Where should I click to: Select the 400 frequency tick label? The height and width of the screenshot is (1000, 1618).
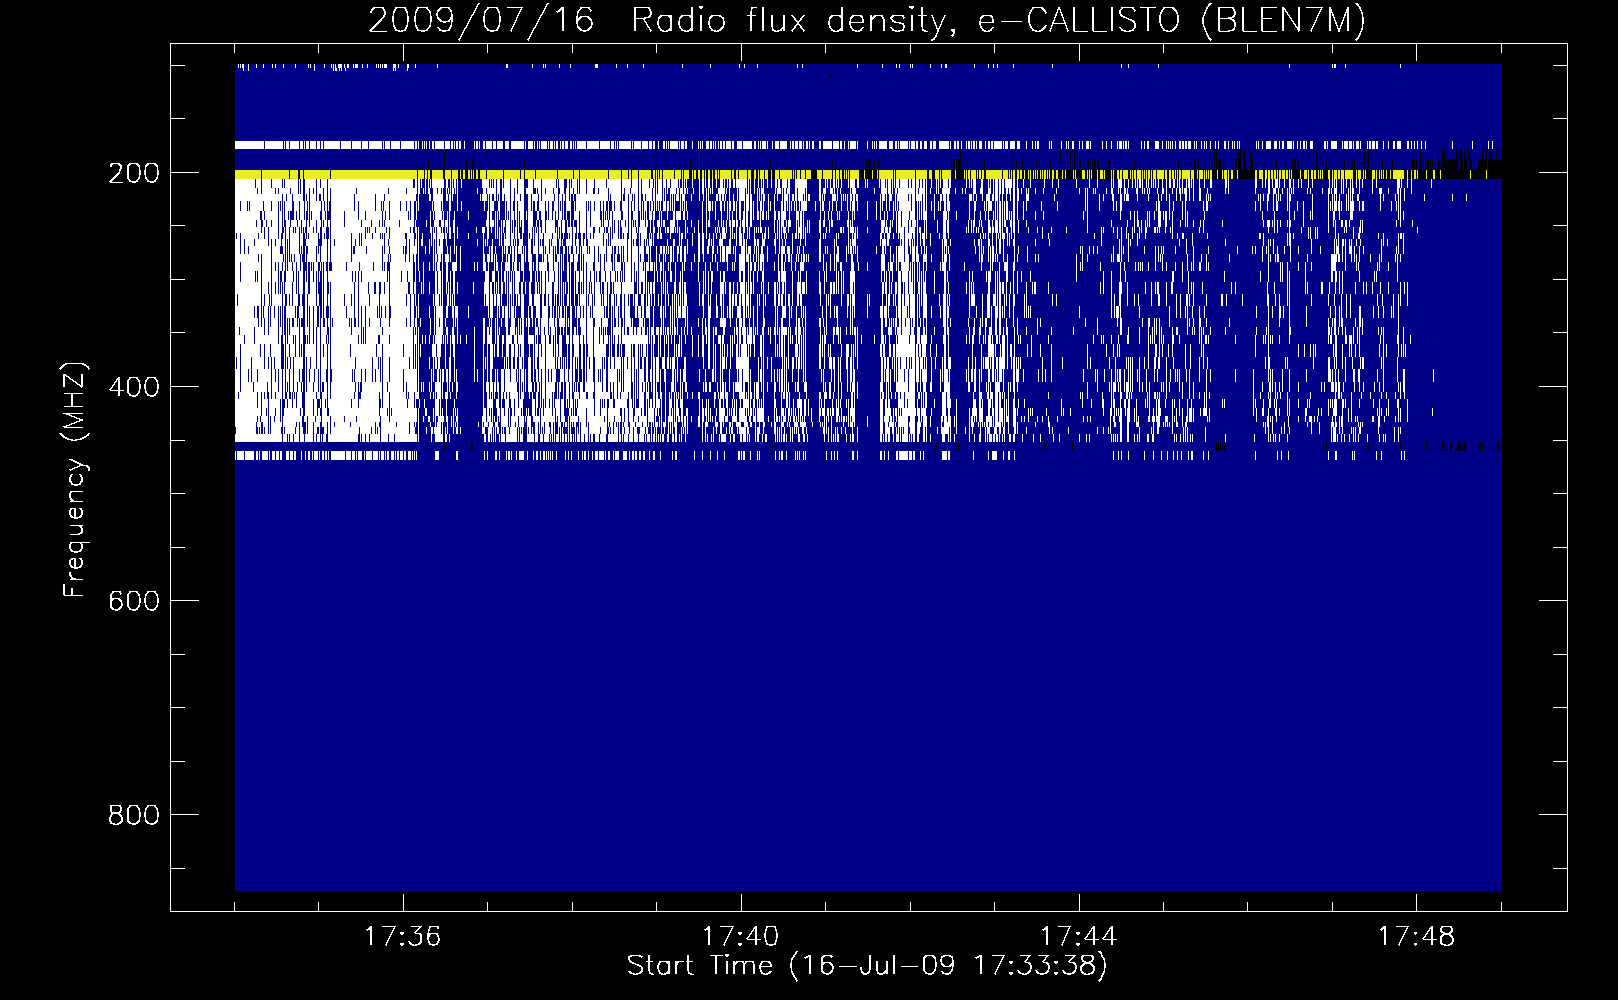tap(134, 387)
